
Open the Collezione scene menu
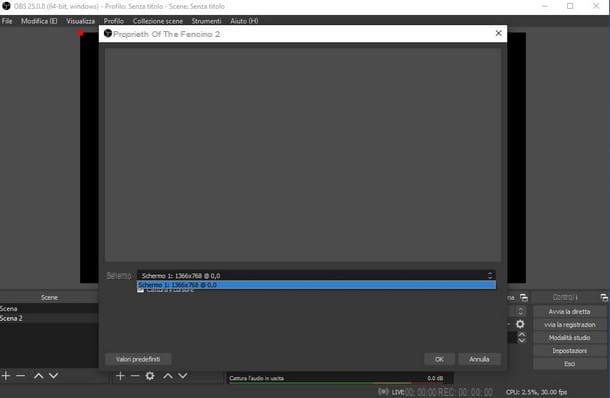pos(158,21)
